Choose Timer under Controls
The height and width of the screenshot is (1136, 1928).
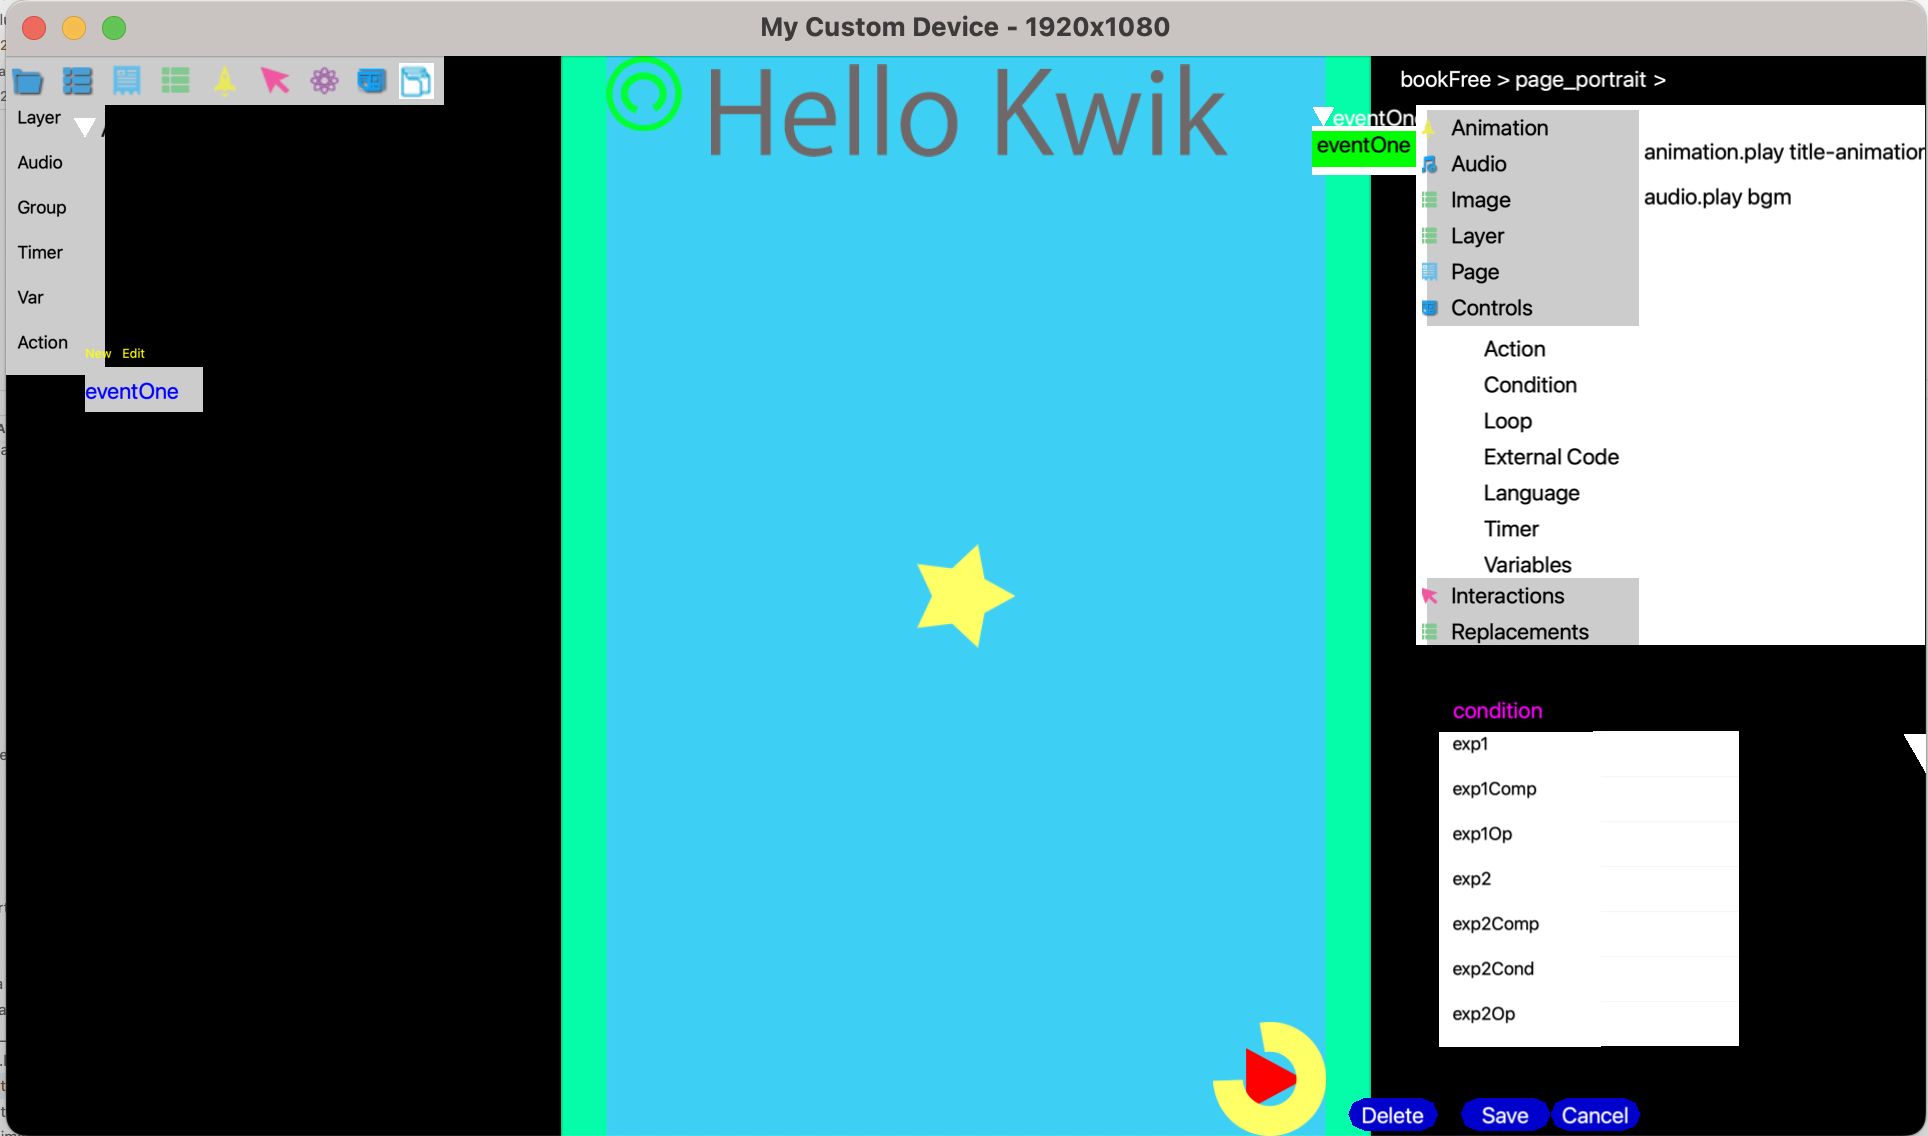point(1511,529)
